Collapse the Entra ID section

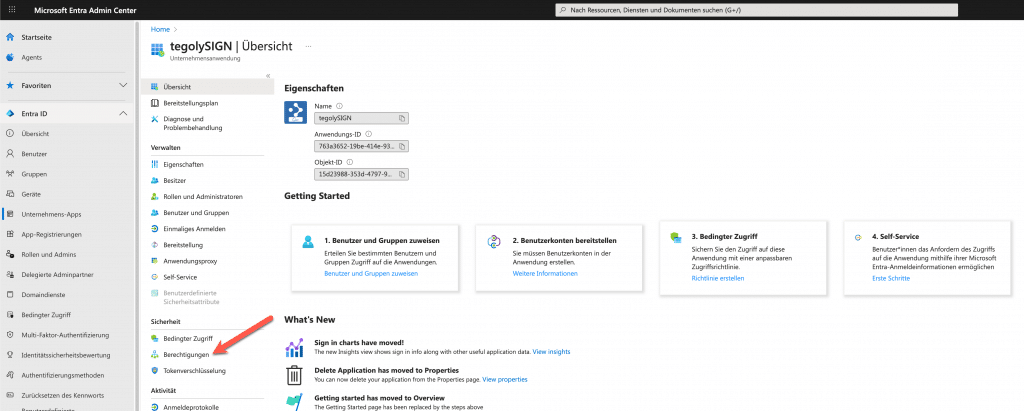coord(123,114)
